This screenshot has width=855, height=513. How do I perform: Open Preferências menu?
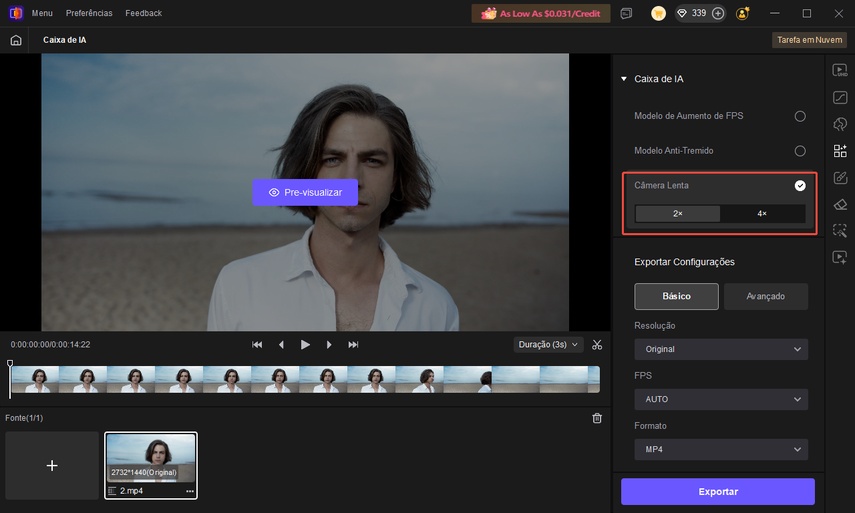(x=89, y=13)
